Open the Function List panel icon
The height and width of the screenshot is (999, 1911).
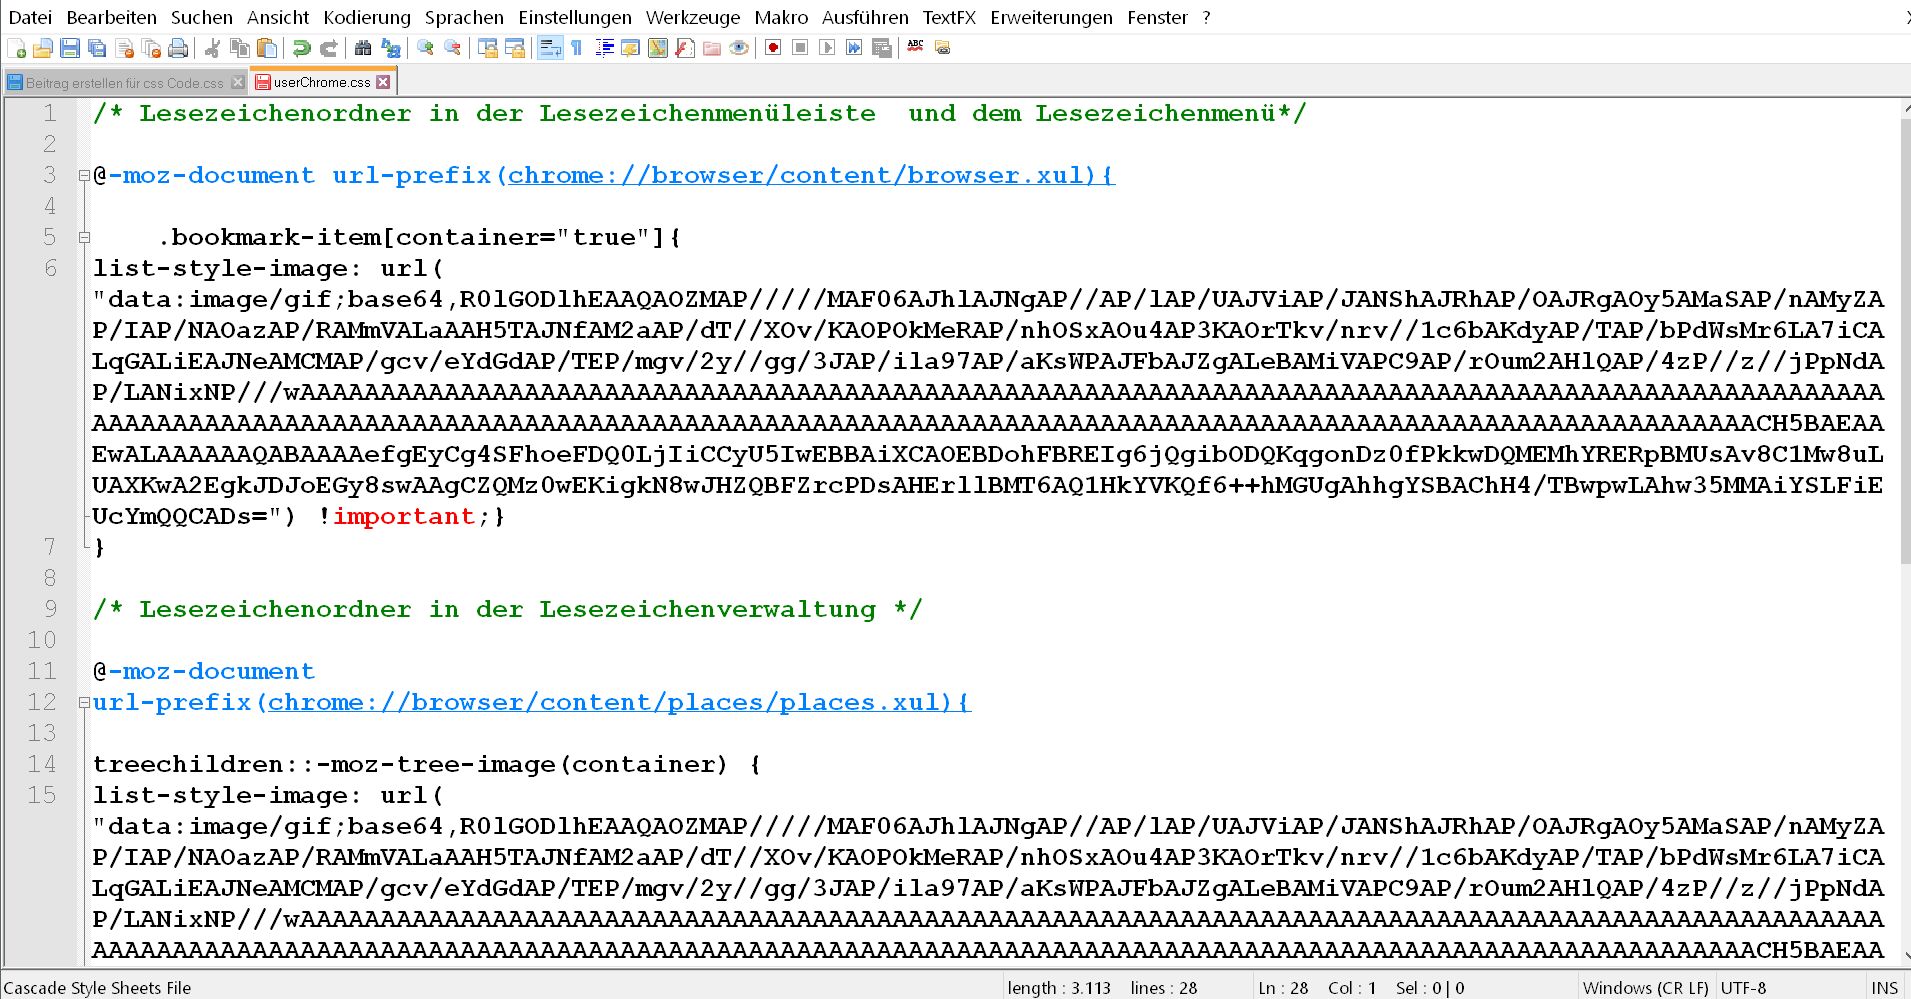684,48
